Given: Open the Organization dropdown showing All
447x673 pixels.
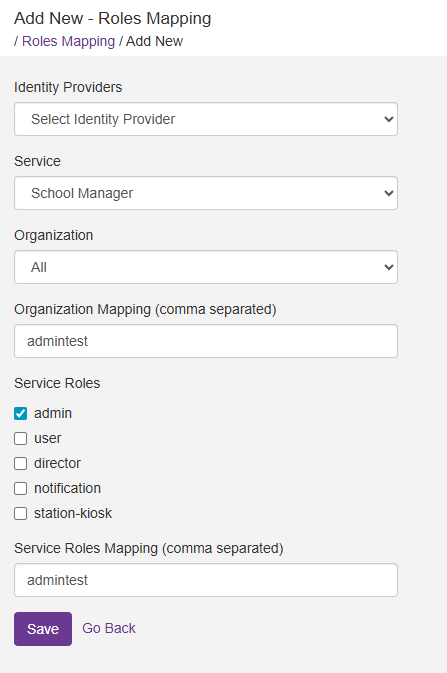Looking at the screenshot, I should 206,267.
